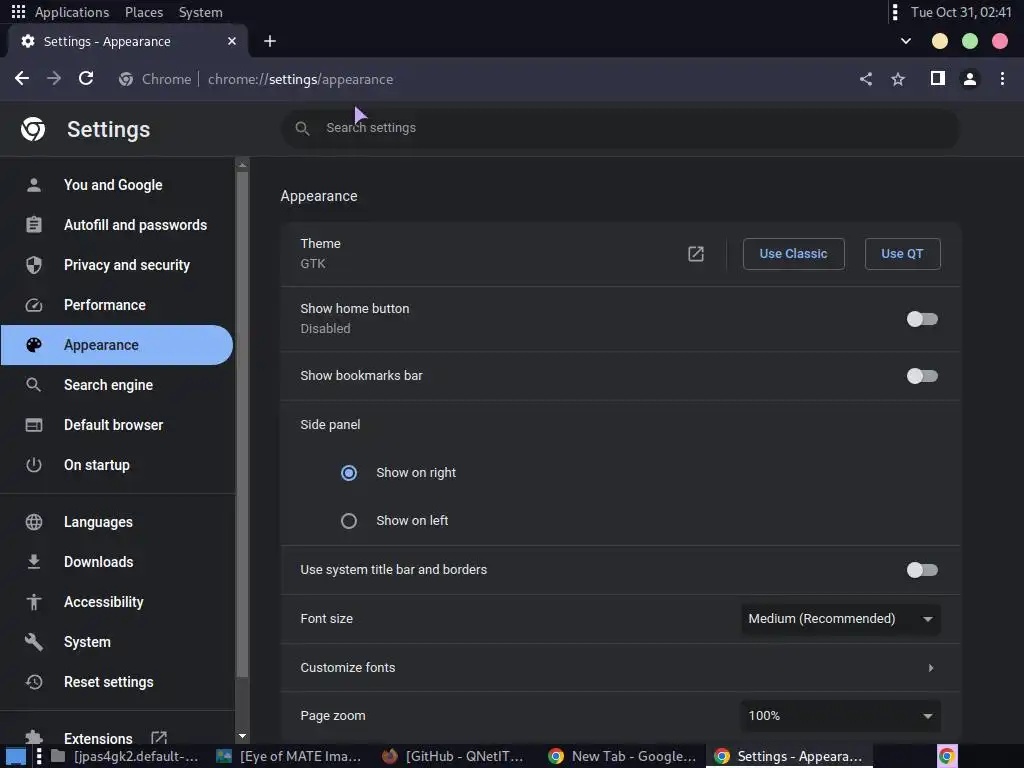1024x768 pixels.
Task: Share this page via the share icon
Action: 866,79
